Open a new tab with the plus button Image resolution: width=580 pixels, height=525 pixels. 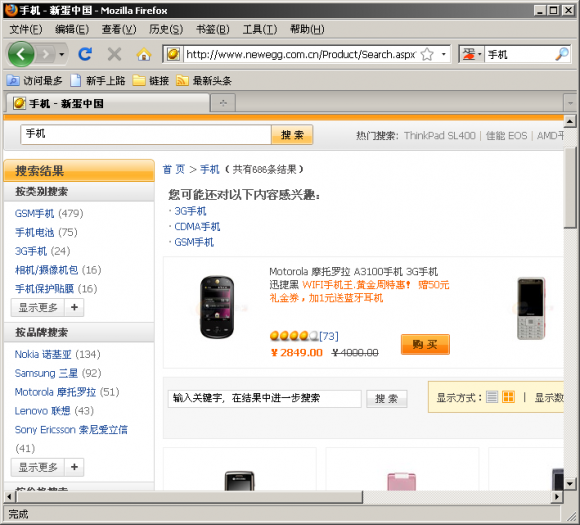point(223,103)
